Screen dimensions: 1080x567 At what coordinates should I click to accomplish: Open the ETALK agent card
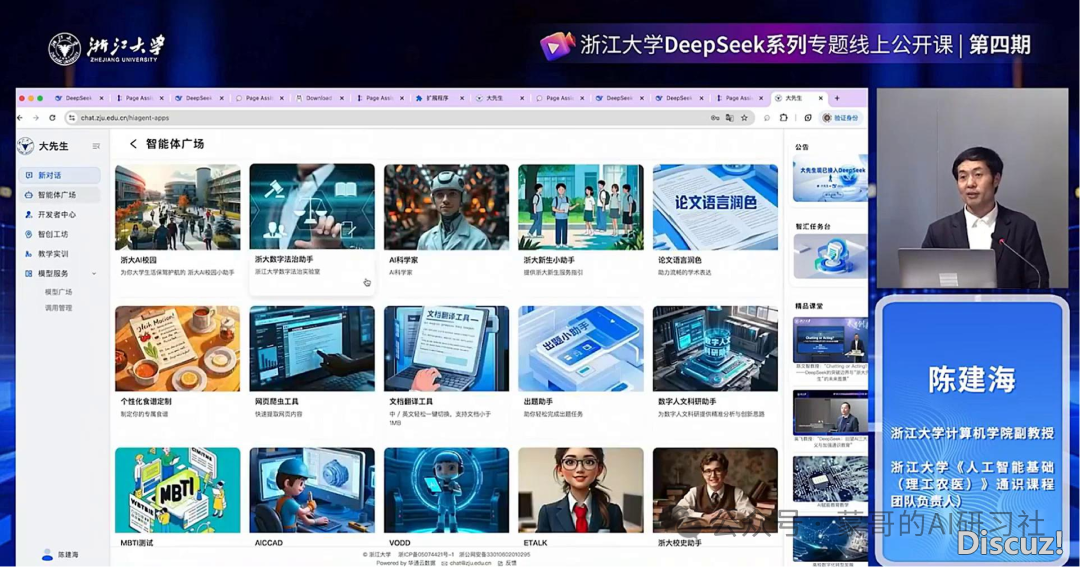pos(581,497)
